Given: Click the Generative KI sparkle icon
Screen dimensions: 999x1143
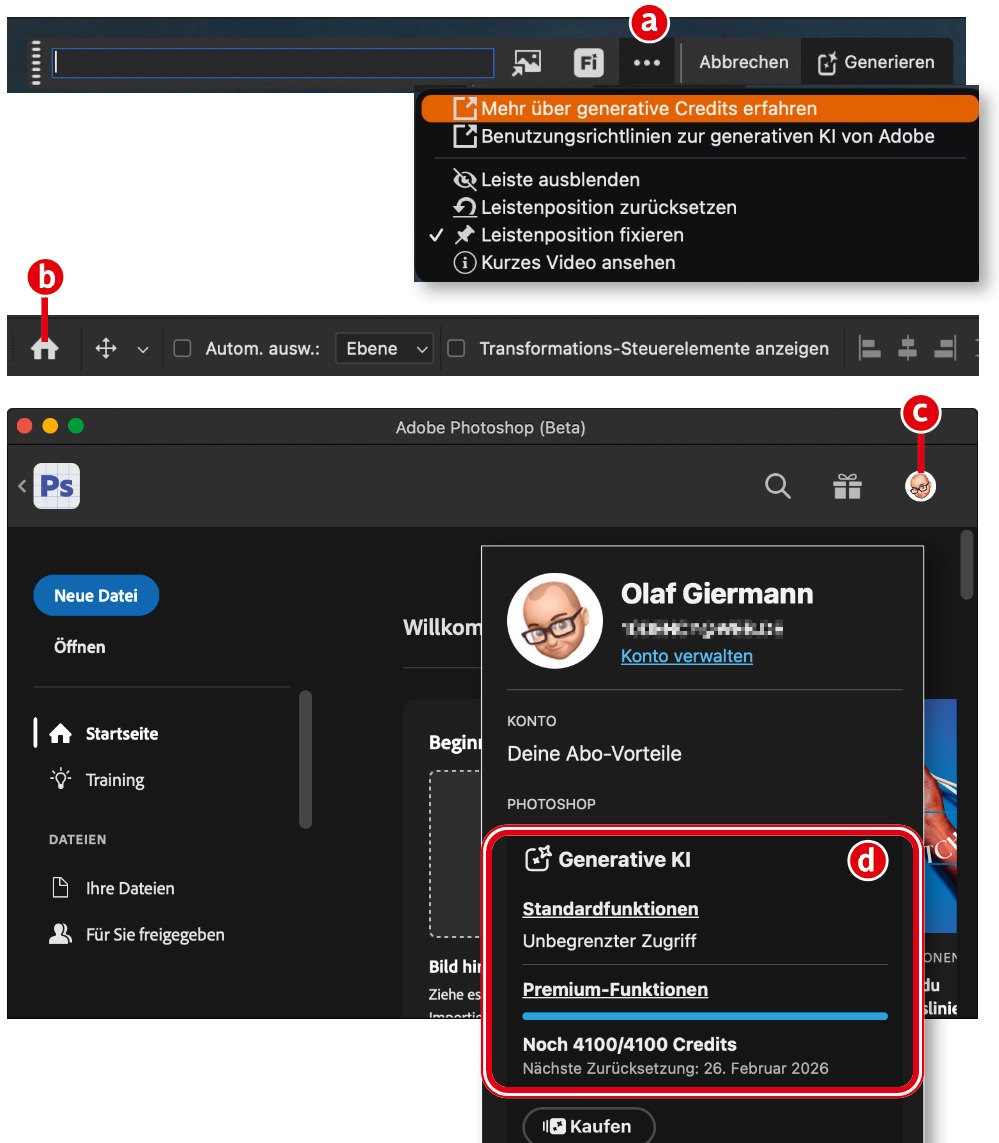Looking at the screenshot, I should coord(538,859).
